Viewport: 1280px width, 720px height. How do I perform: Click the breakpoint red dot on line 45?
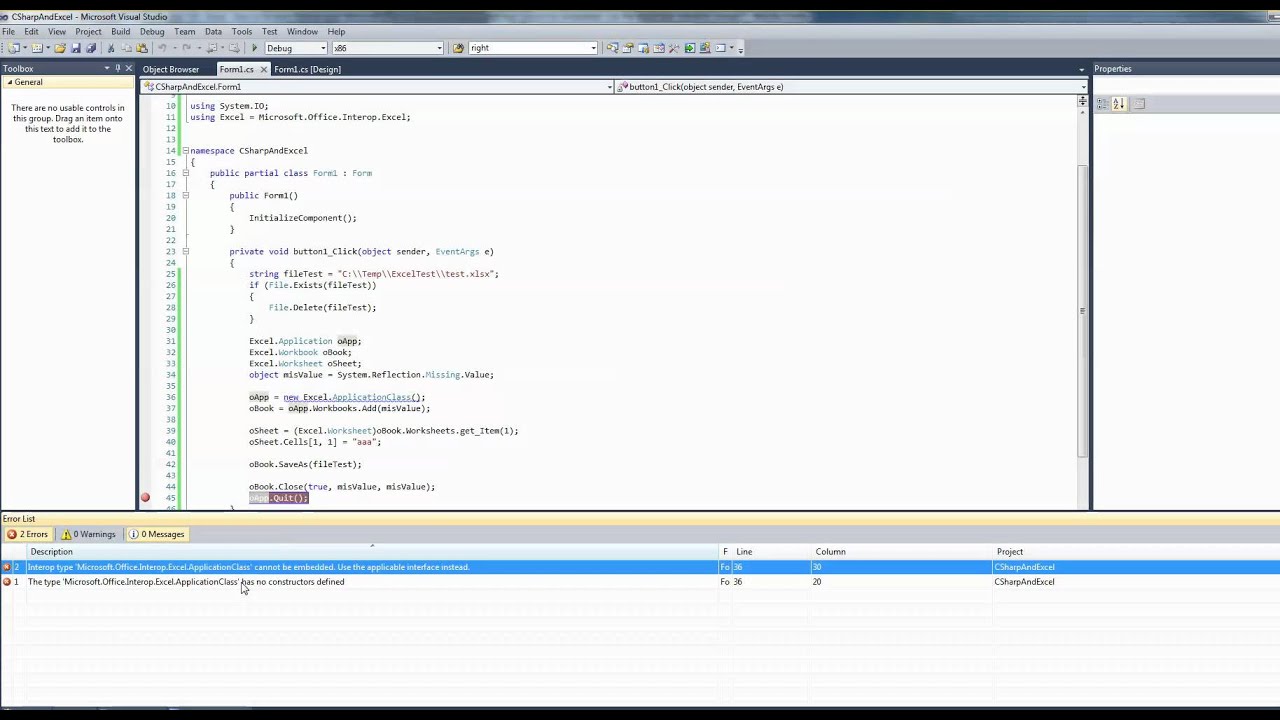145,497
